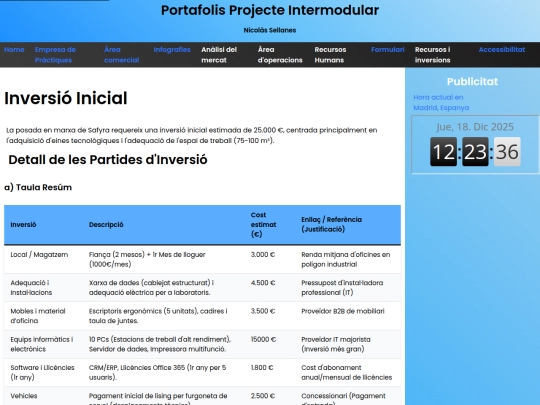Click the seconds digit 36 on clock
This screenshot has width=540, height=405.
[x=507, y=152]
